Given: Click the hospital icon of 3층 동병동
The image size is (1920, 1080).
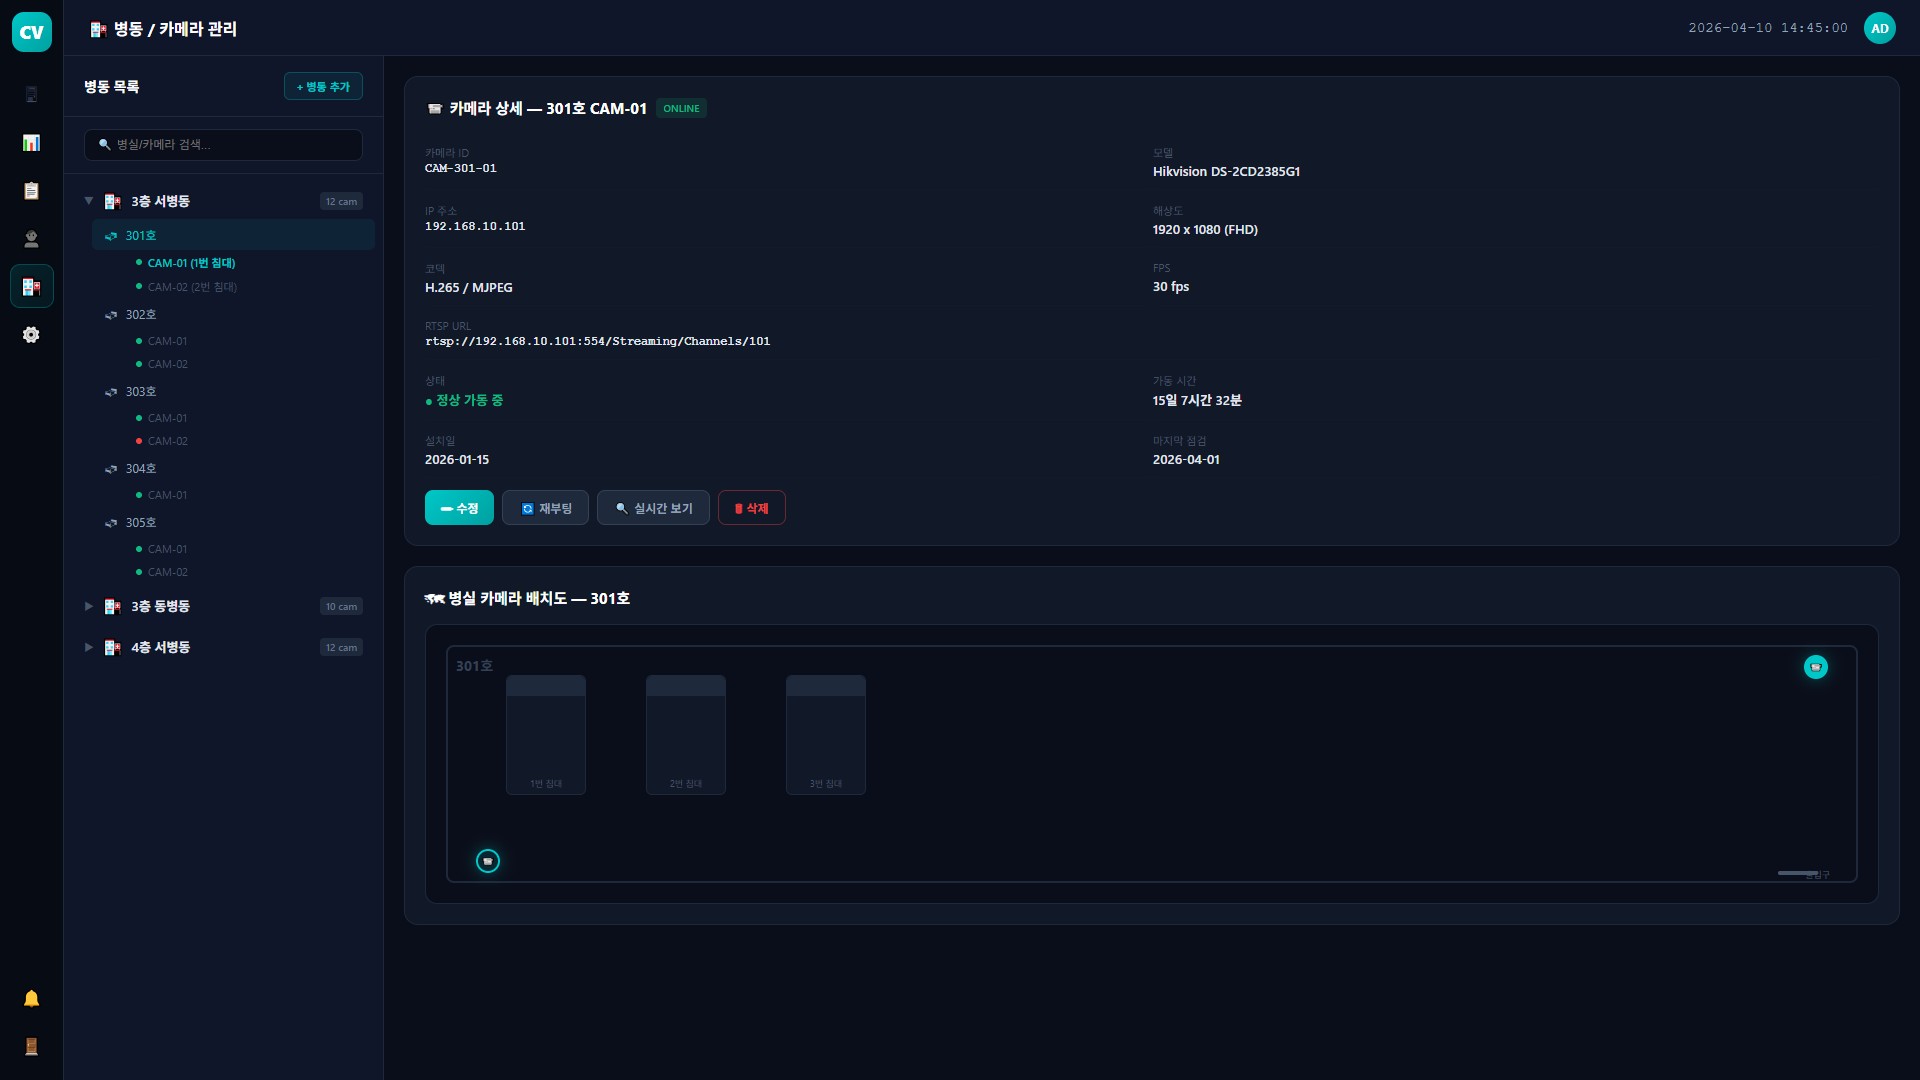Looking at the screenshot, I should pos(113,607).
